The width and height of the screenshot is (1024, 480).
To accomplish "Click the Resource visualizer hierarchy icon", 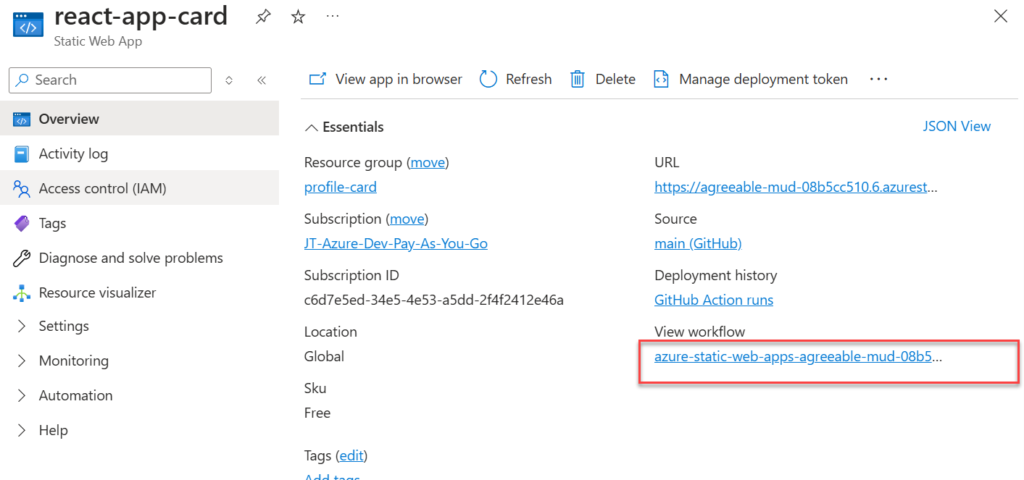I will tap(22, 293).
